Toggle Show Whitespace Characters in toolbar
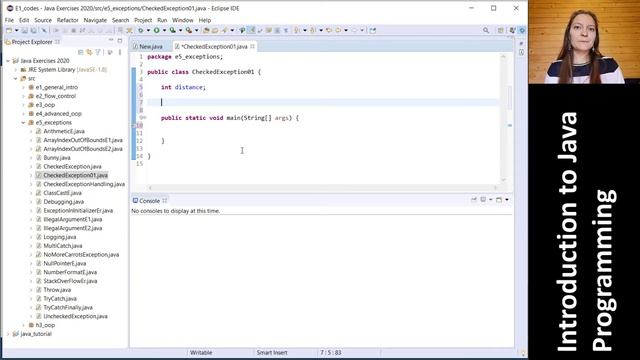The height and width of the screenshot is (360, 640). [286, 30]
